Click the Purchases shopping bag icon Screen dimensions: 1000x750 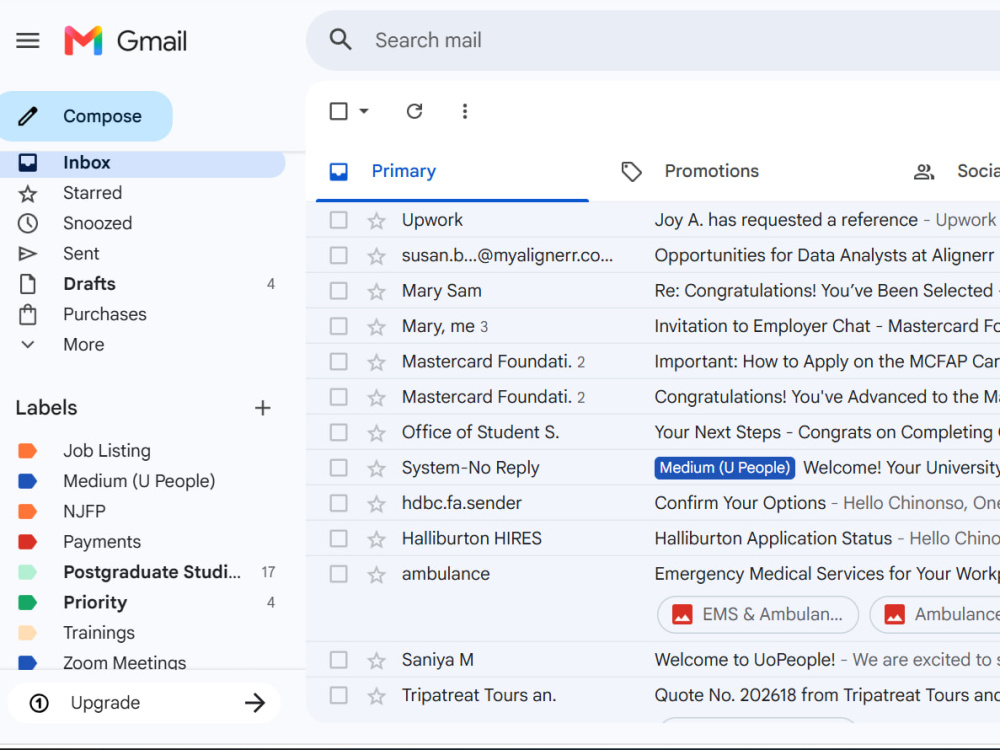pyautogui.click(x=27, y=314)
